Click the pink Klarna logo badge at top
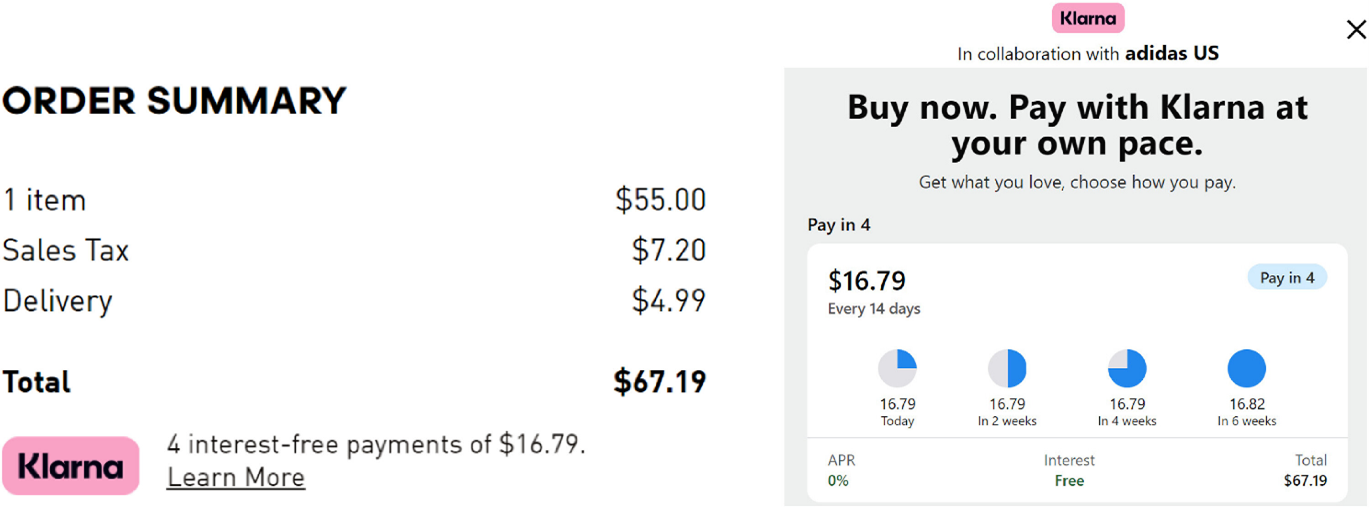The width and height of the screenshot is (1369, 508). tap(1088, 18)
